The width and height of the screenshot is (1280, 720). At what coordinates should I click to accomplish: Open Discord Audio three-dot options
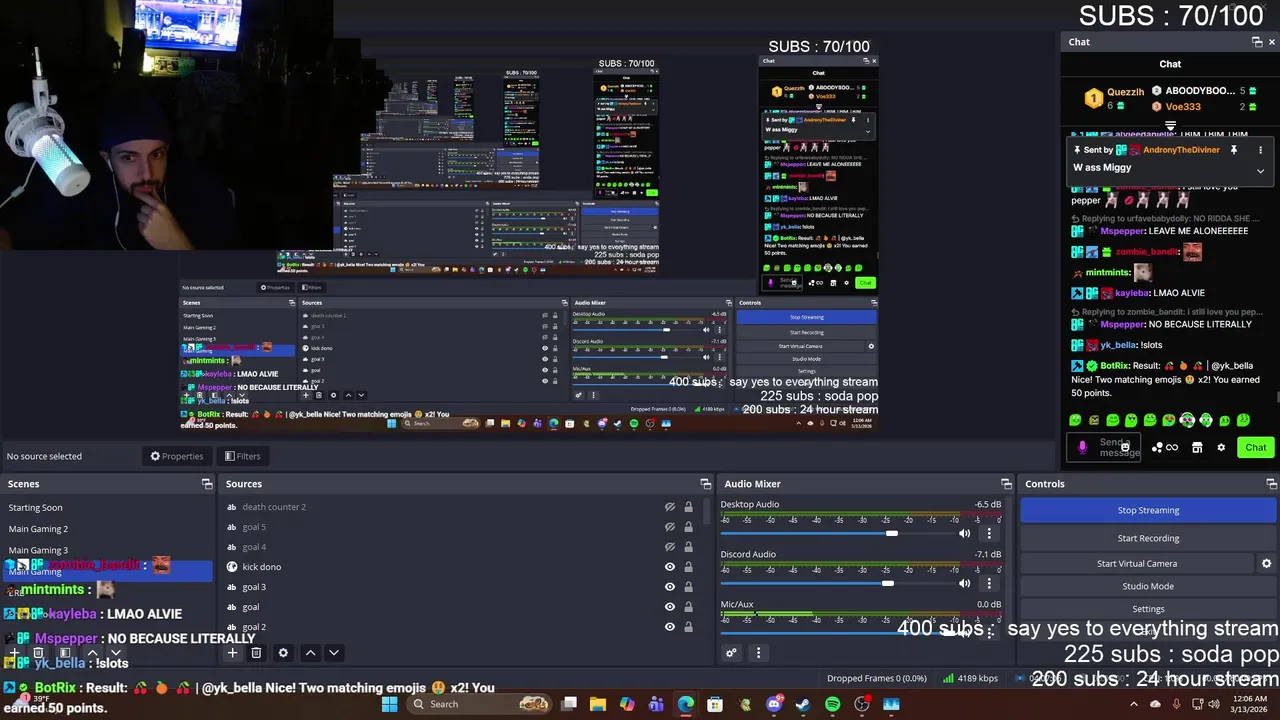tap(989, 583)
